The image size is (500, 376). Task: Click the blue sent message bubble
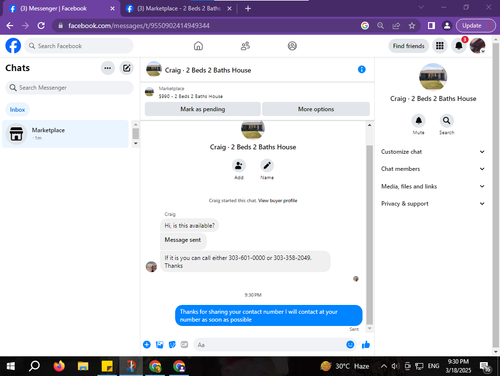coord(269,315)
